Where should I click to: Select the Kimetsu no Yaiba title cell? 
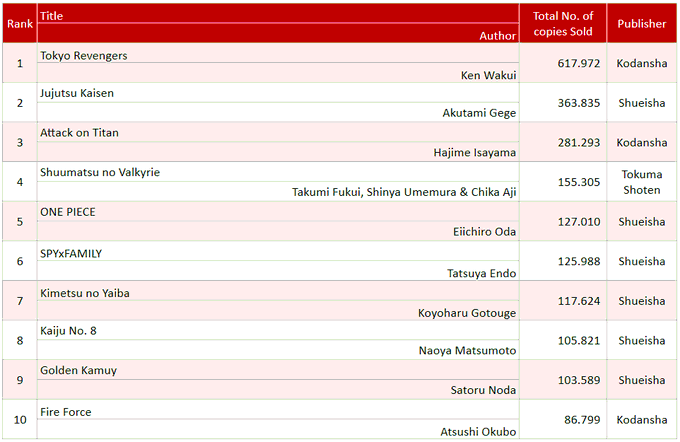[278, 291]
